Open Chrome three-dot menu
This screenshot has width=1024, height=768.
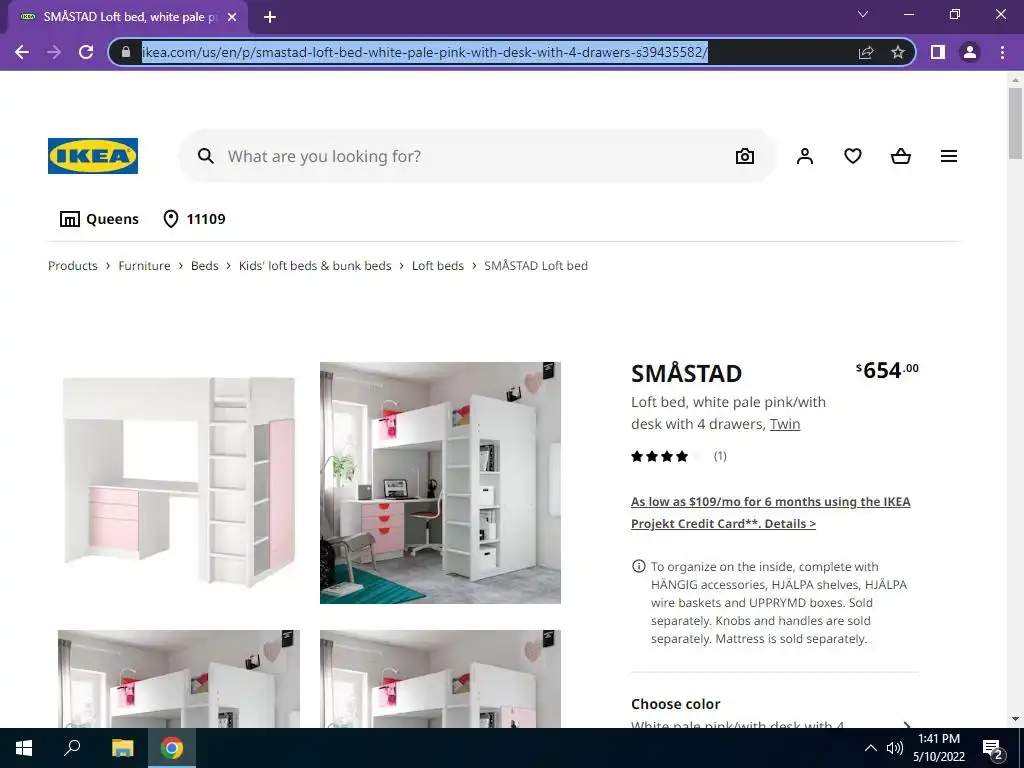[1002, 52]
